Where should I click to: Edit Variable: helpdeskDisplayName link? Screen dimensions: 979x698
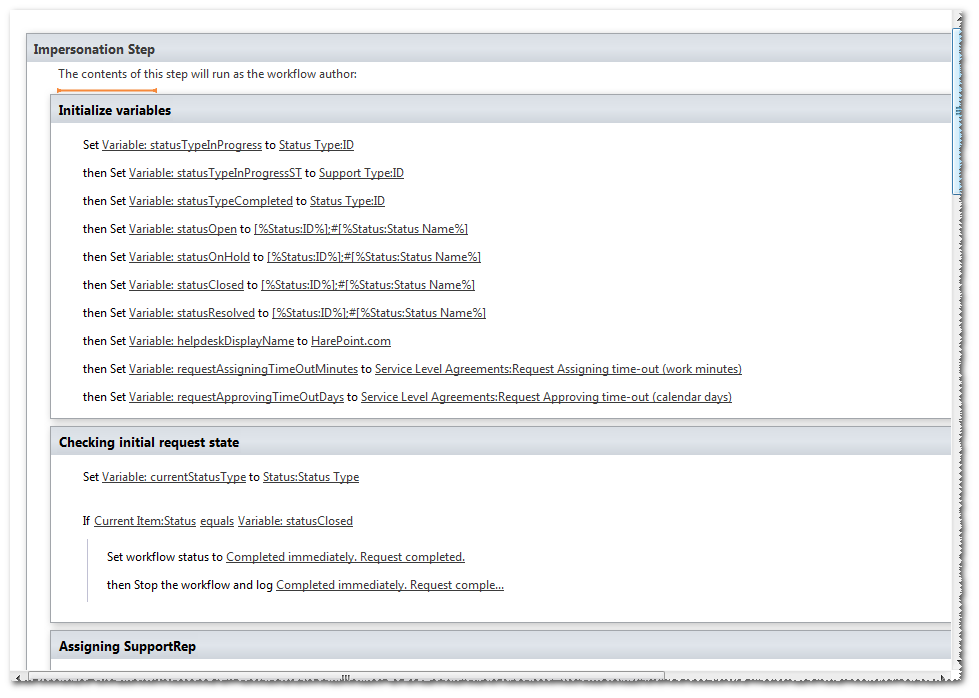[211, 341]
